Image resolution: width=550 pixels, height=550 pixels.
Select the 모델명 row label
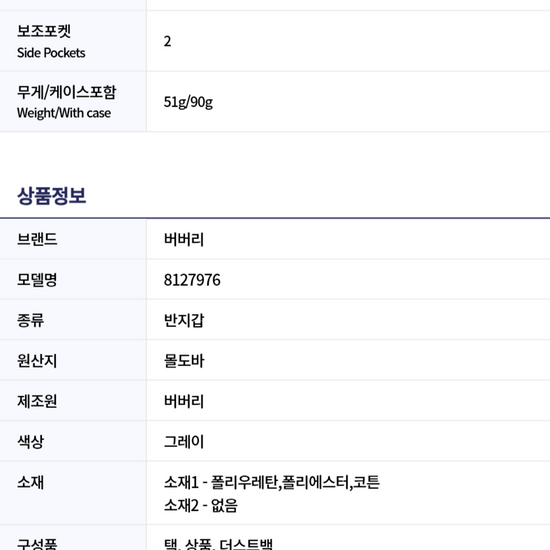pyautogui.click(x=37, y=280)
